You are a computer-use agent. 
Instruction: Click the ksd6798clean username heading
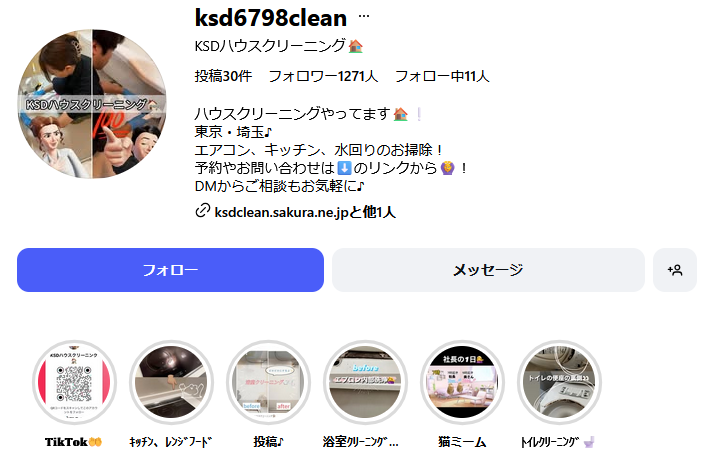click(x=271, y=18)
